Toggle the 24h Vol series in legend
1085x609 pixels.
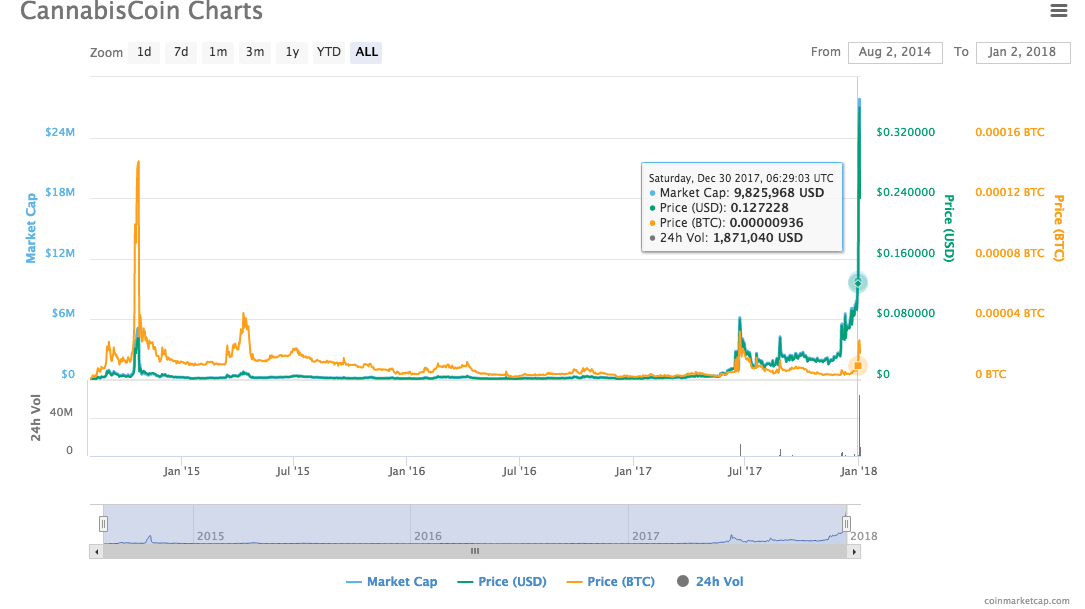tap(710, 581)
